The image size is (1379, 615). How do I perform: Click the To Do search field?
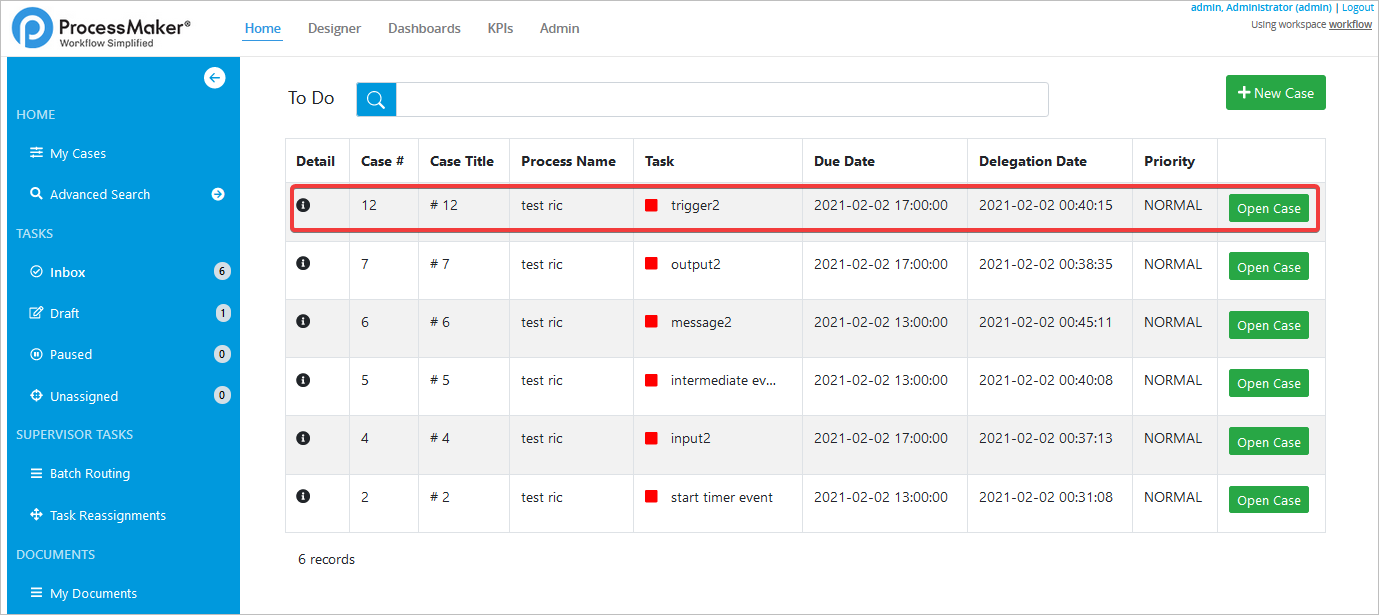tap(721, 99)
